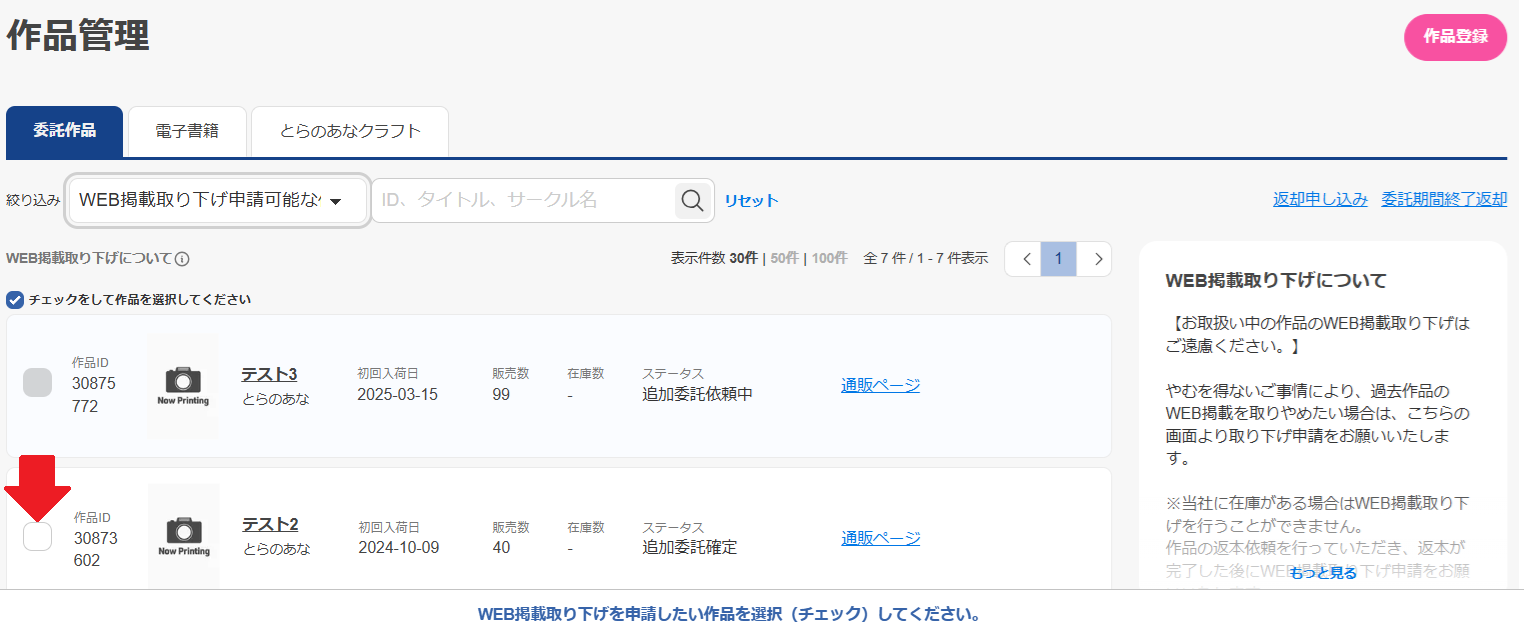
Task: Click the pink 作品登録 button
Action: point(1455,37)
